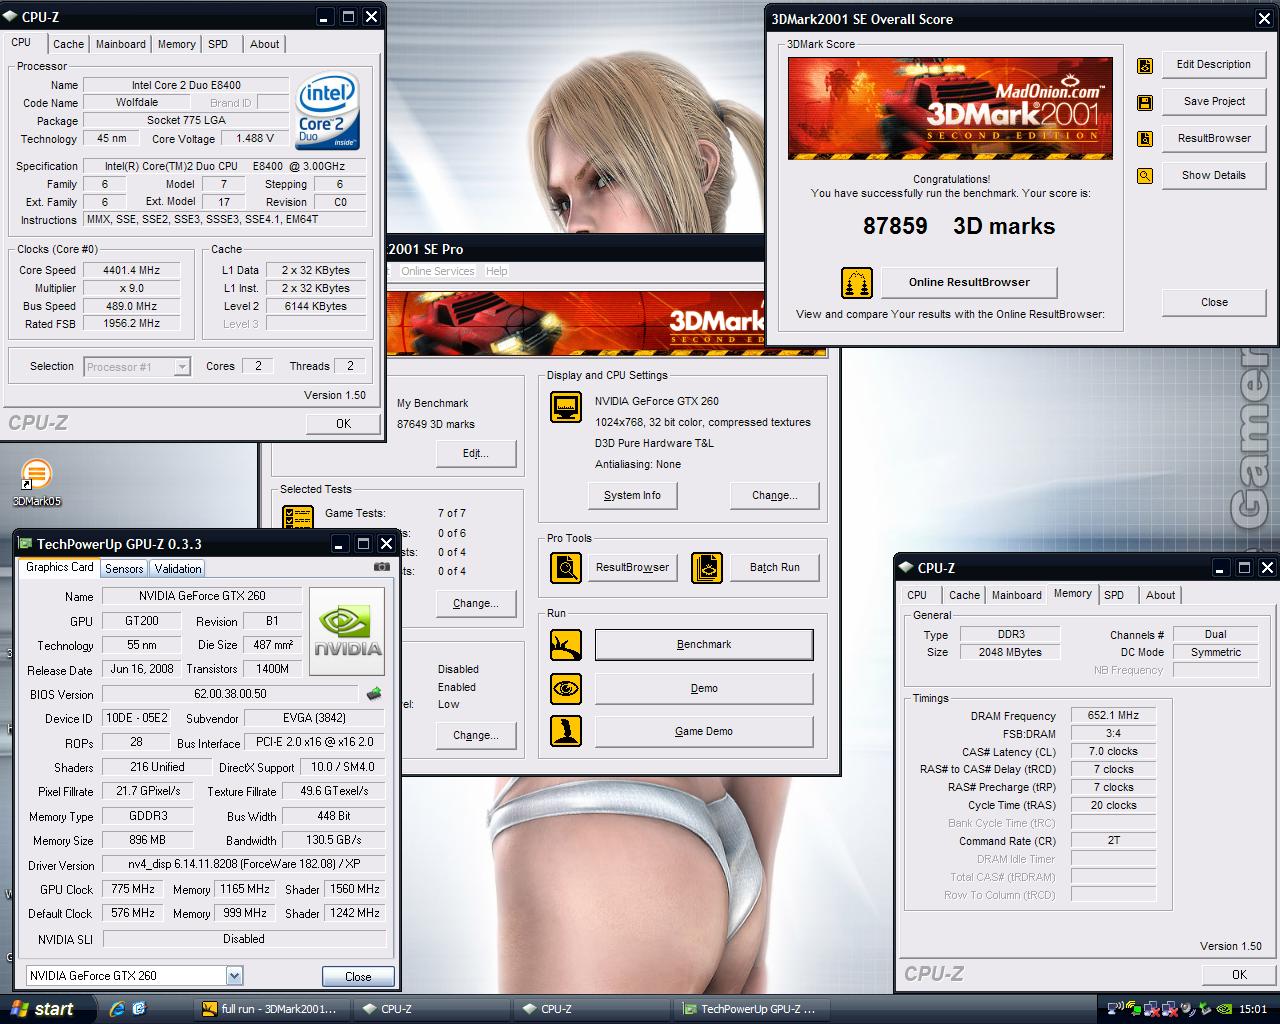Open the CPU tab in memory CPU-Z window
1280x1024 pixels.
917,595
